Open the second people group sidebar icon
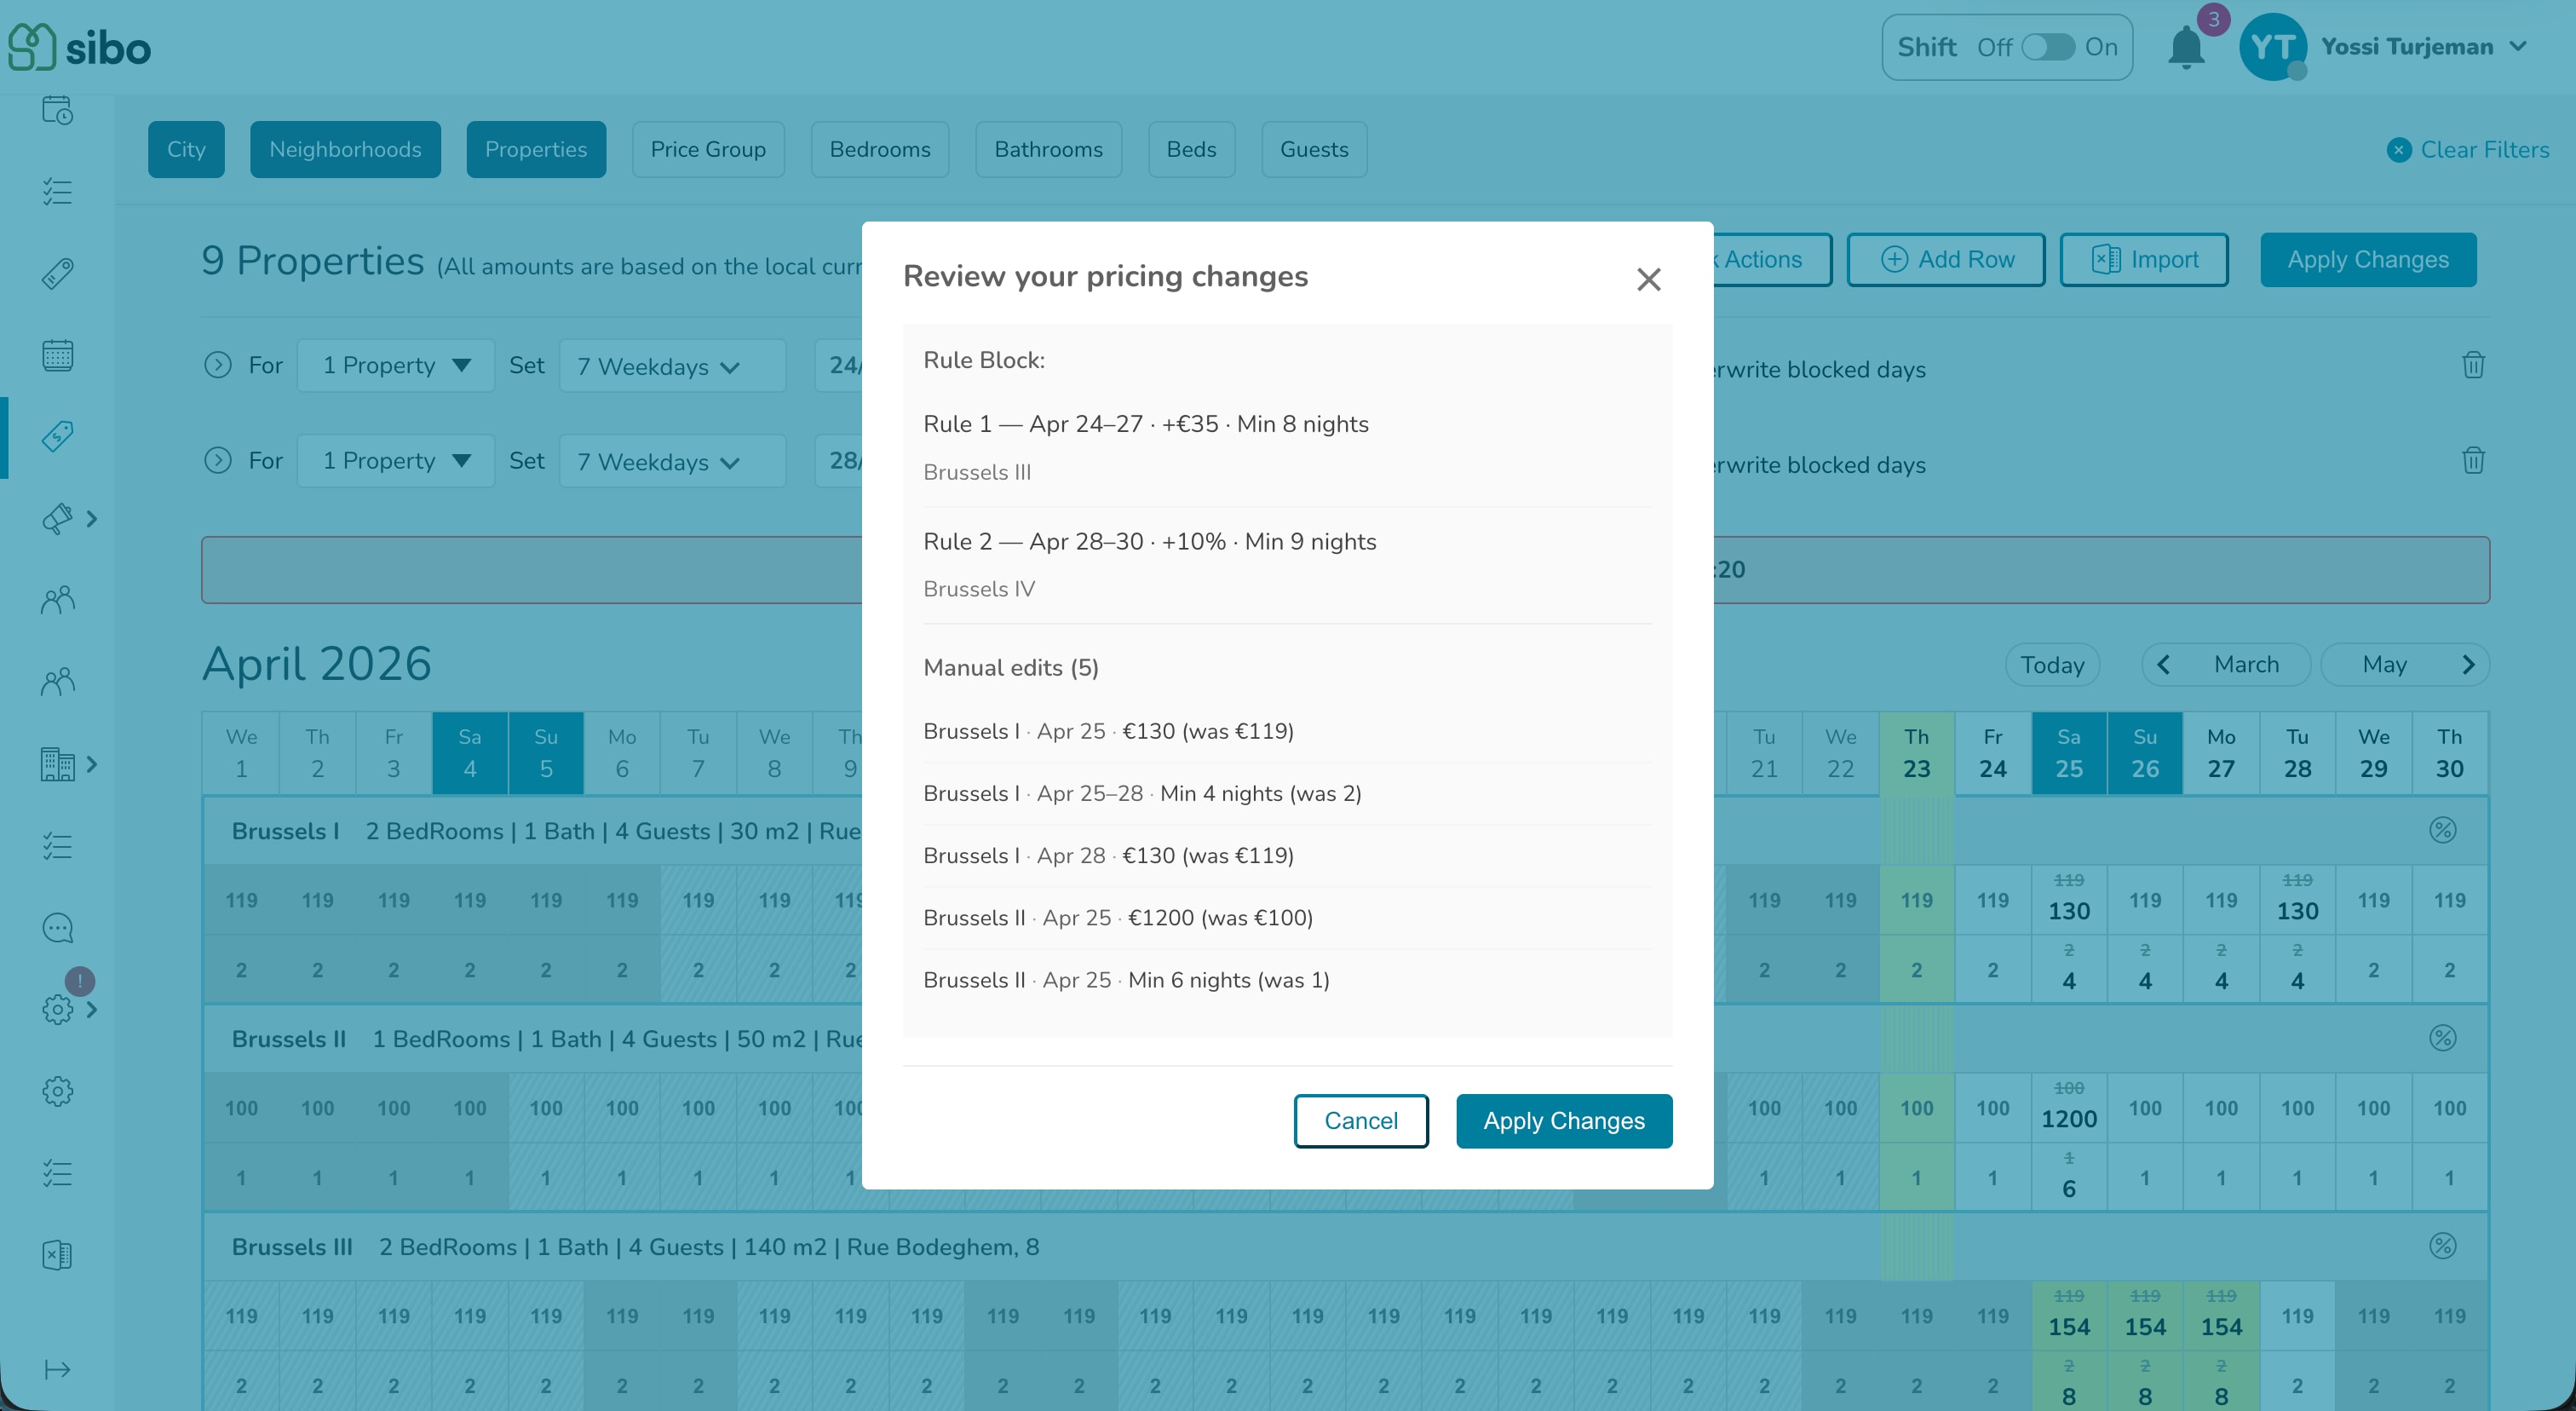Viewport: 2576px width, 1411px height. click(57, 682)
